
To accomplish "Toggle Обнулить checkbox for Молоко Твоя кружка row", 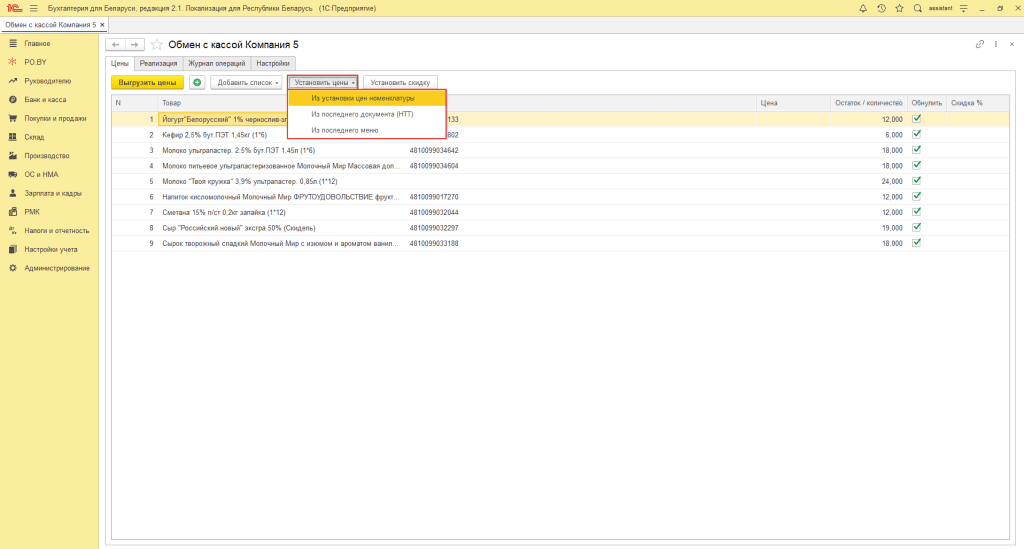I will tap(916, 181).
